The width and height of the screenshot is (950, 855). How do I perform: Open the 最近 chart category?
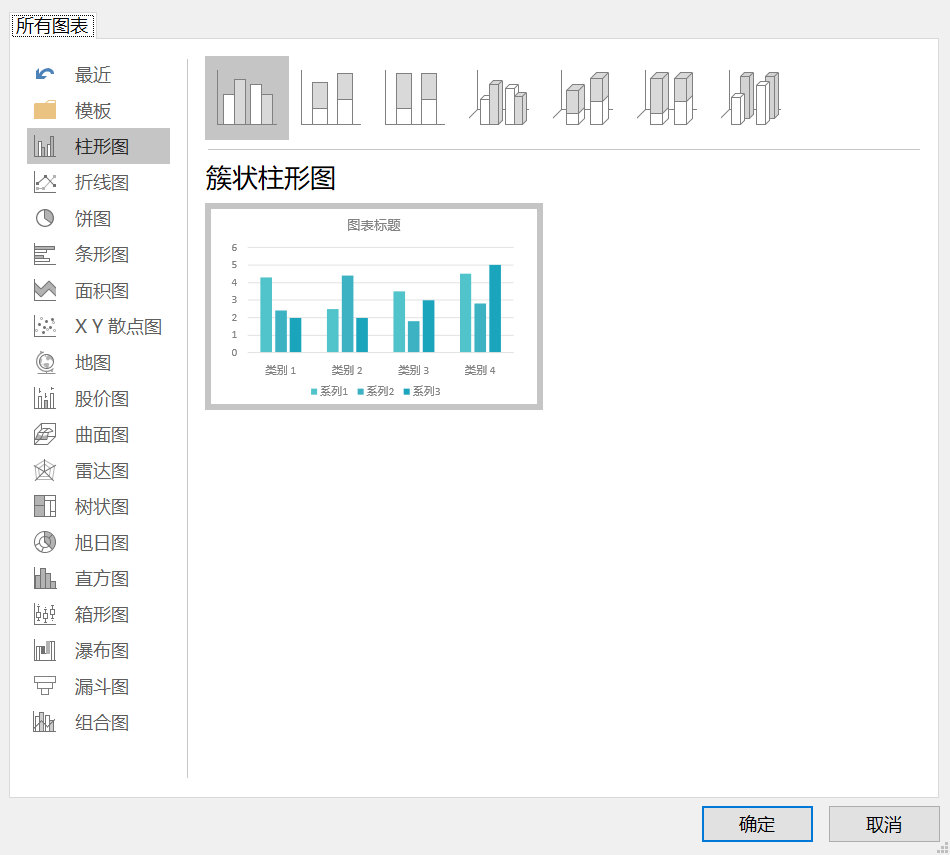pyautogui.click(x=98, y=75)
